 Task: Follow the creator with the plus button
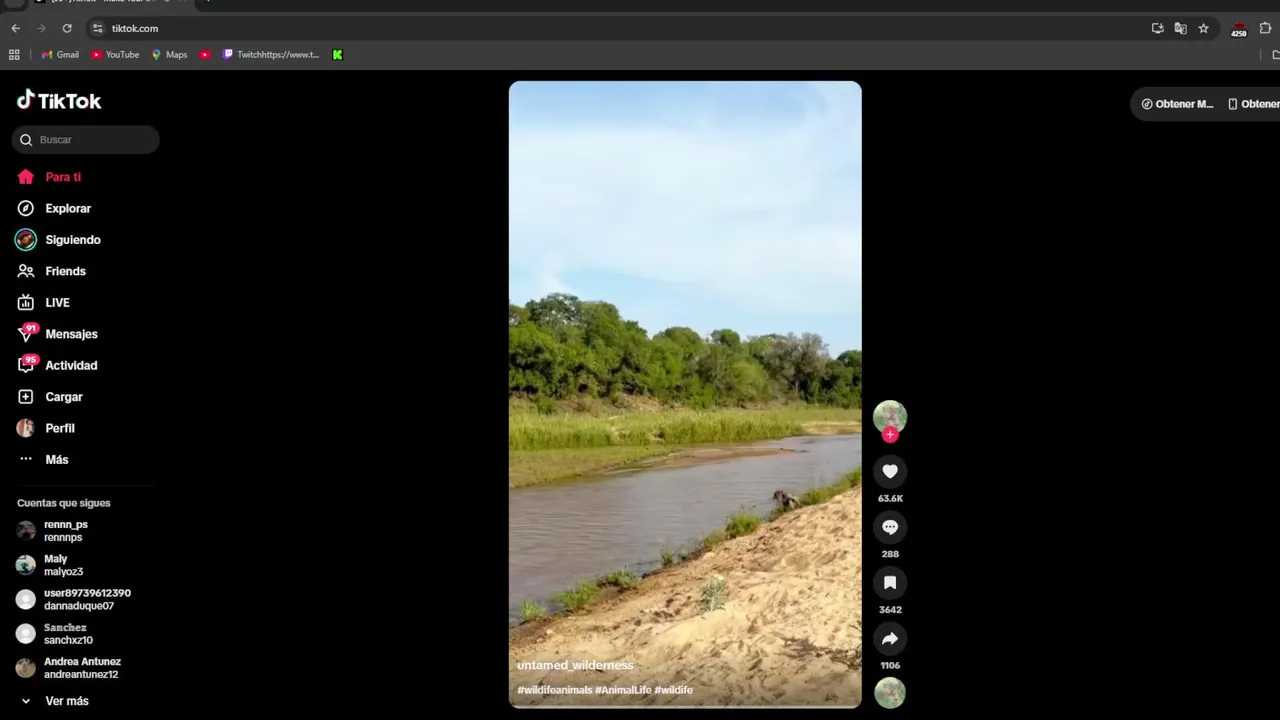coord(890,435)
